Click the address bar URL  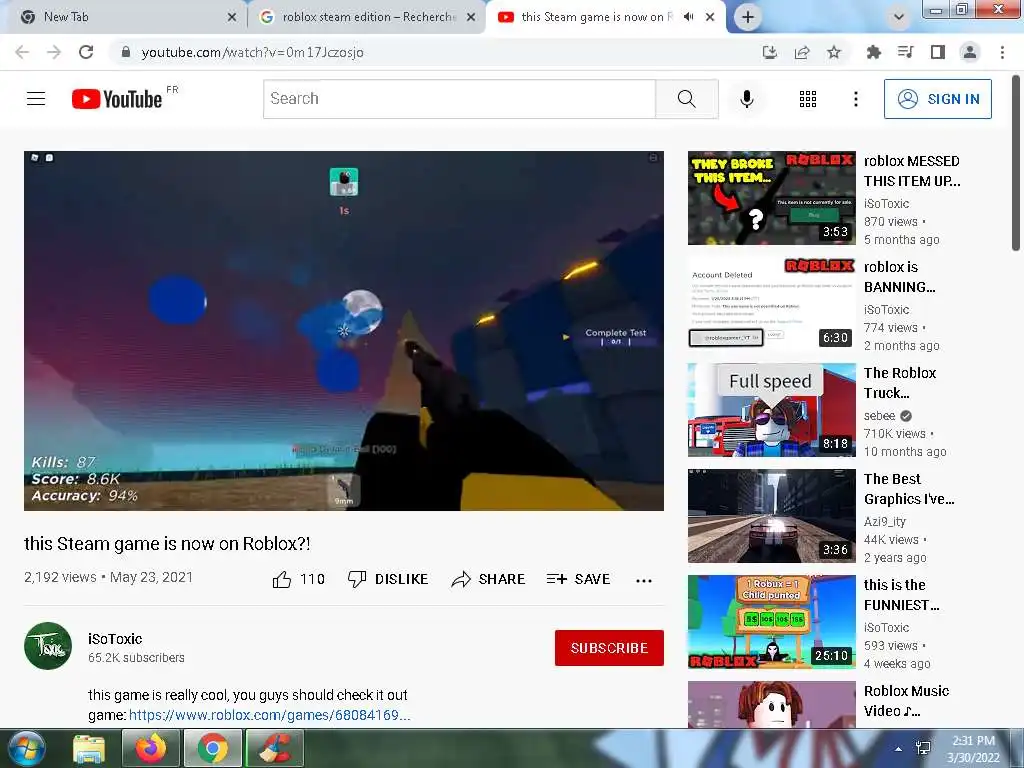point(252,52)
